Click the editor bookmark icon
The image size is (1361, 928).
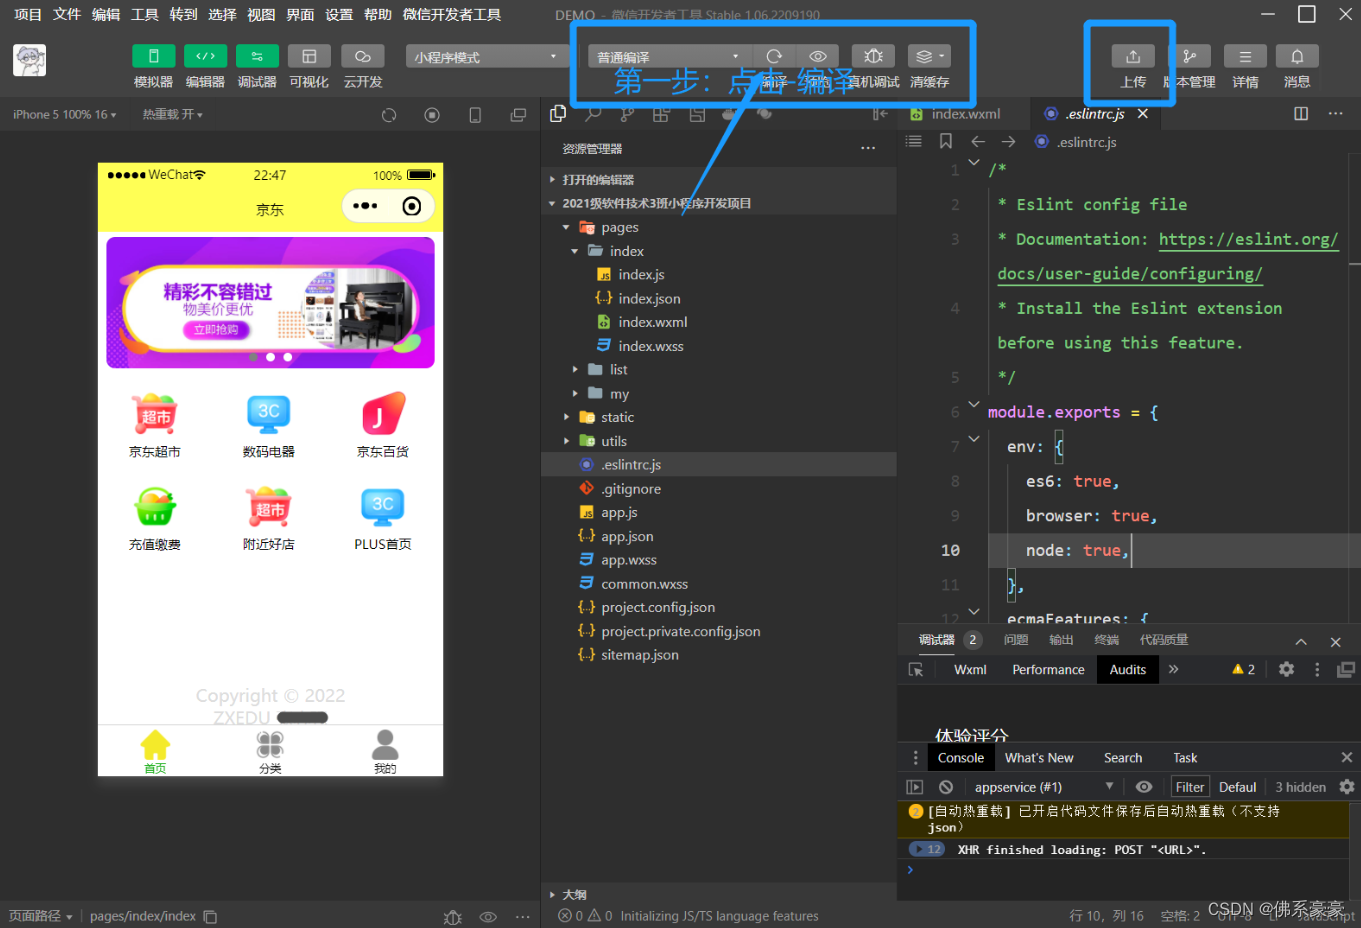point(945,142)
